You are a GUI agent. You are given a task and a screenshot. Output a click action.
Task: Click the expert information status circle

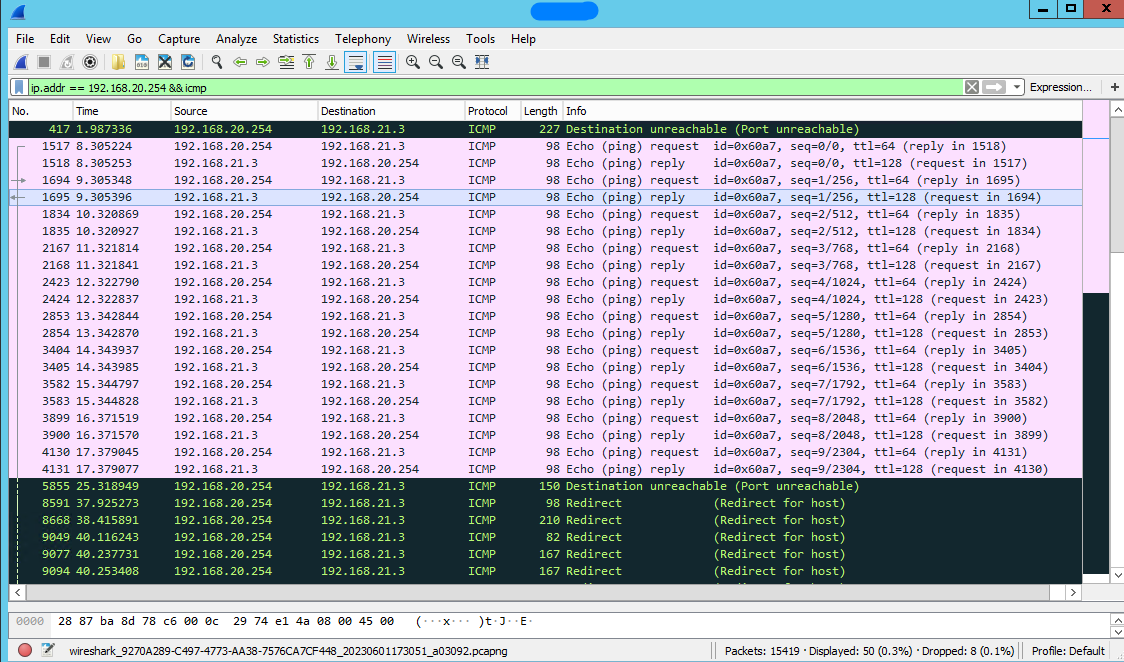(x=25, y=651)
